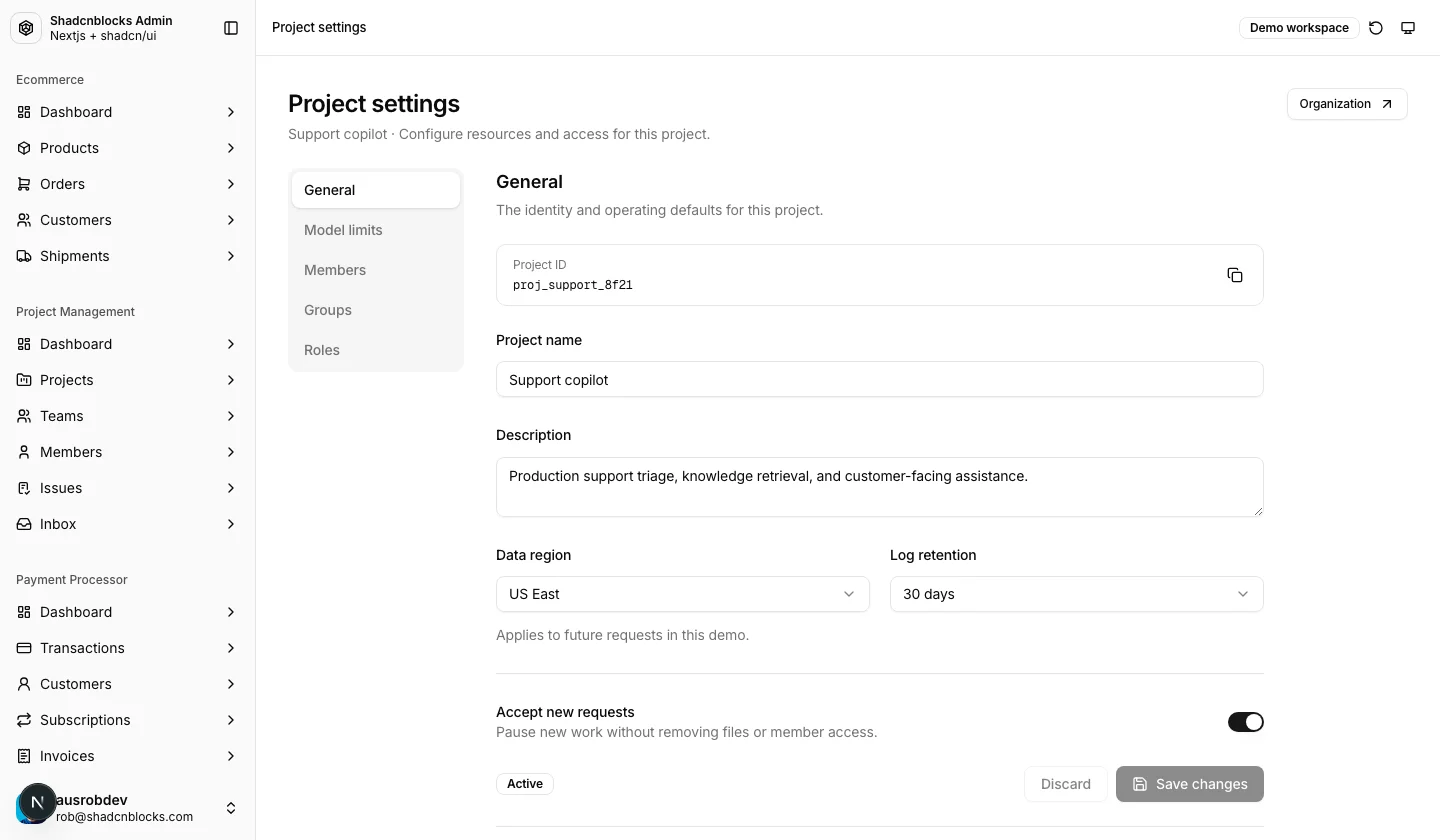
Task: Expand the Project Management Members chevron
Action: coord(231,452)
